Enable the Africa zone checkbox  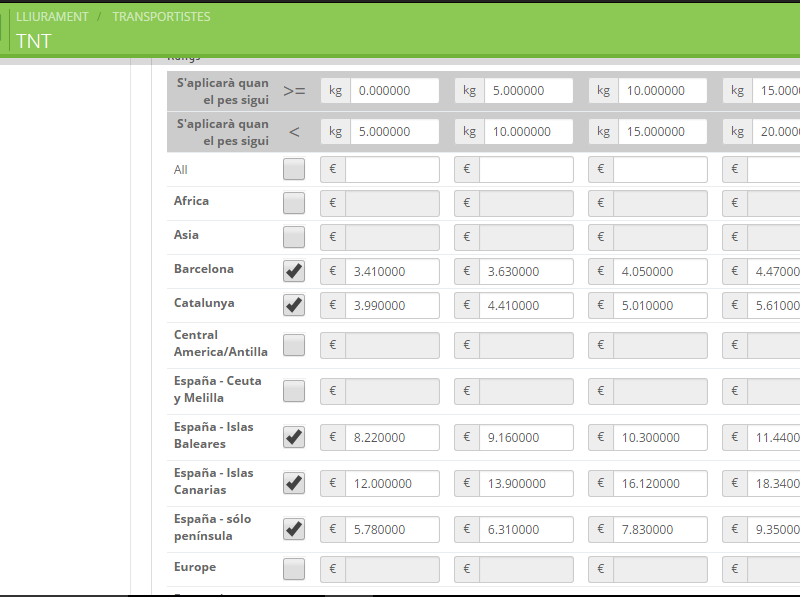(x=294, y=203)
